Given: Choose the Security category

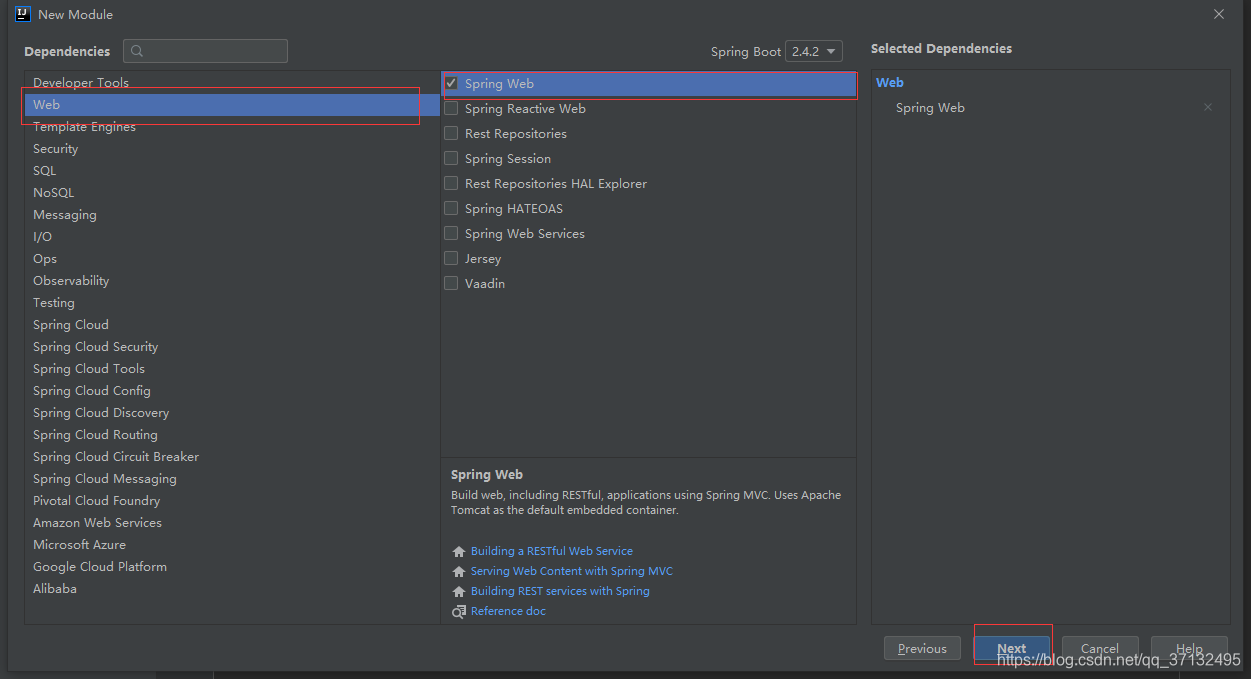Looking at the screenshot, I should click(x=232, y=149).
